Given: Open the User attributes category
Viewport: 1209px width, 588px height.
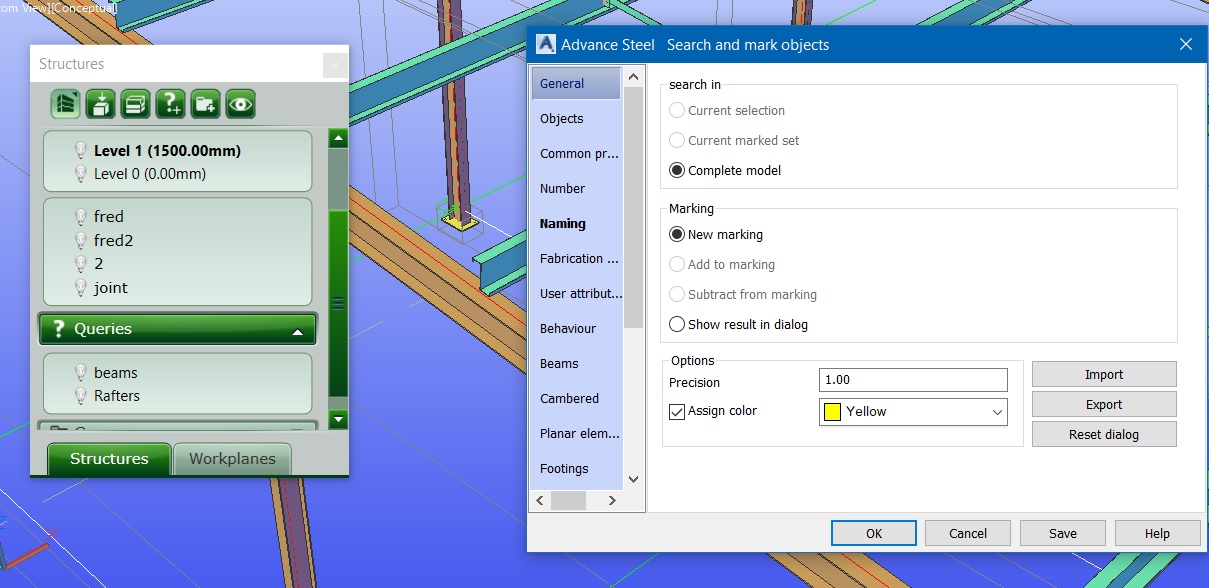Looking at the screenshot, I should coord(576,293).
